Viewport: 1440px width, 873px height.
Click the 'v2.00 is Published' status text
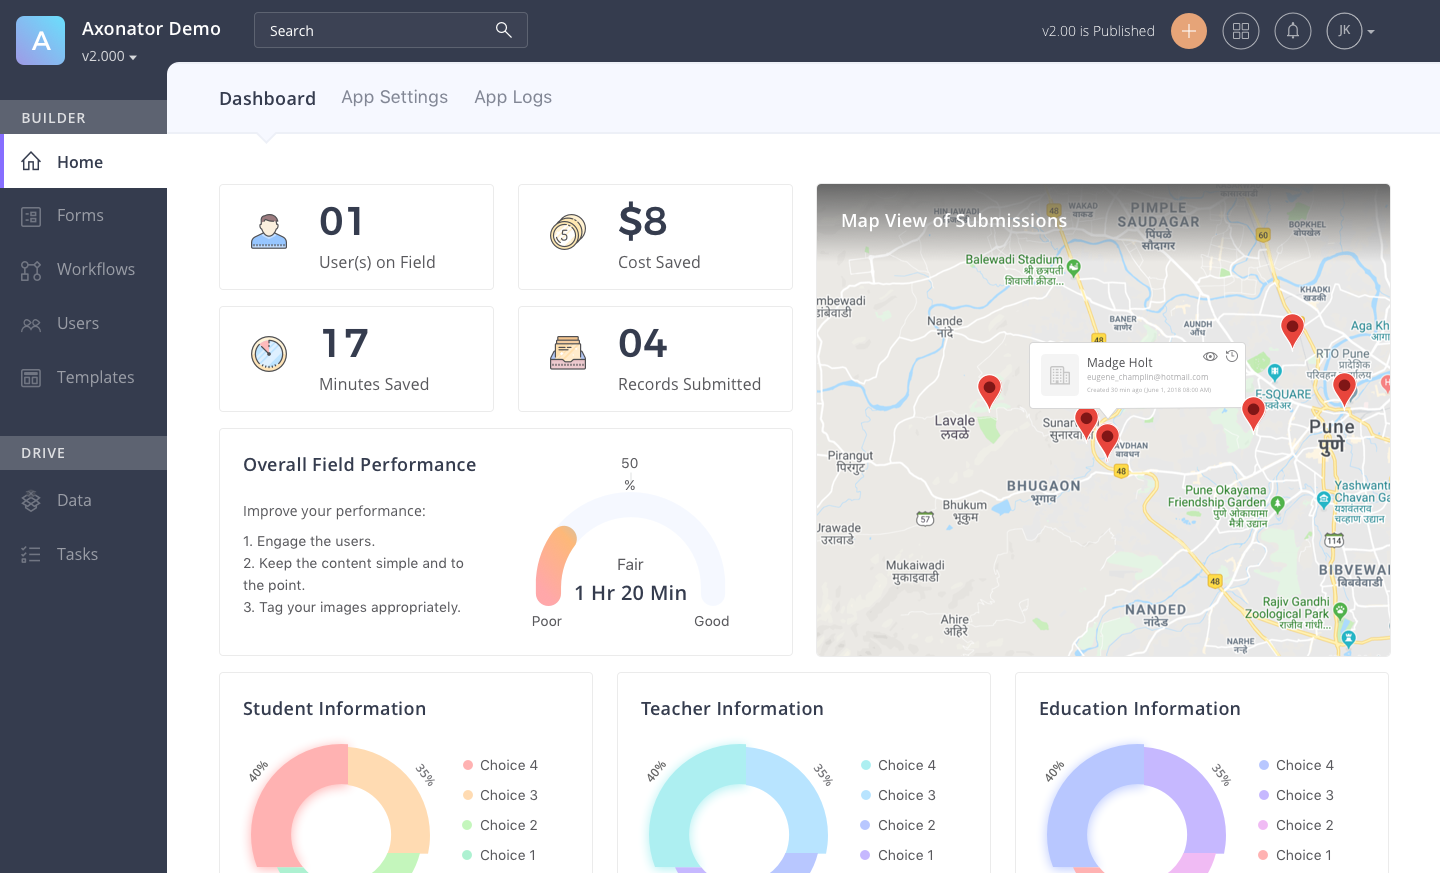click(1098, 31)
